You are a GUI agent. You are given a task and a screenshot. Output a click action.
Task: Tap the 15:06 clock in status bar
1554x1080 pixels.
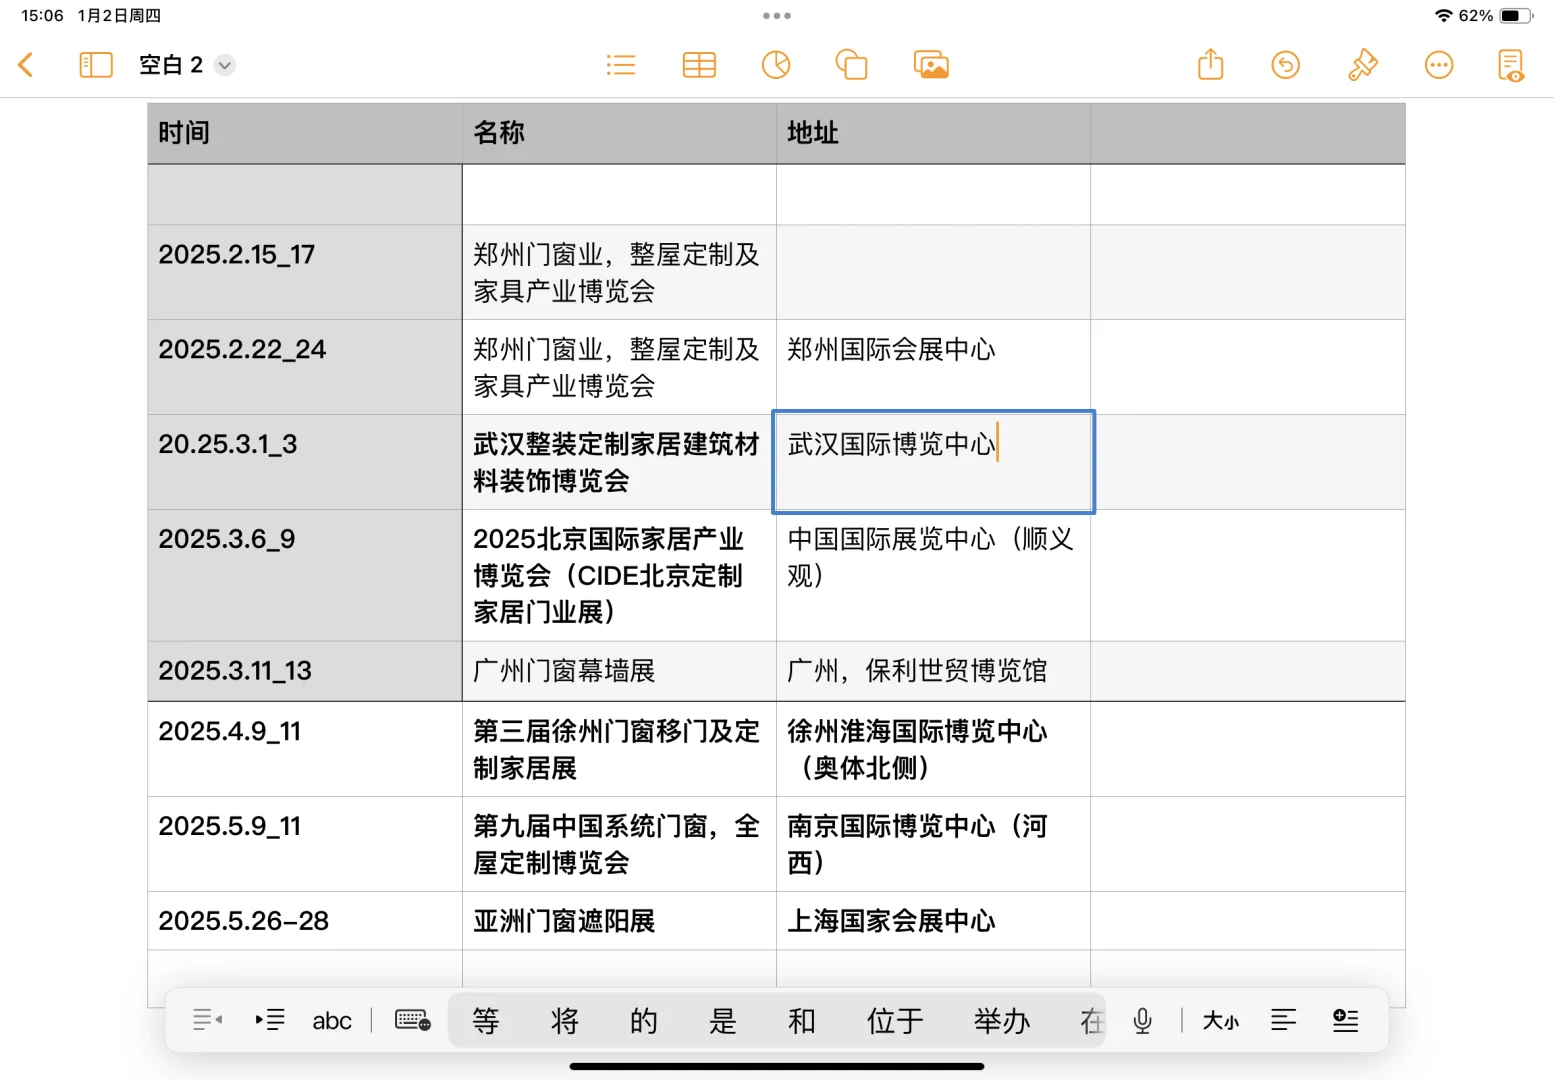[42, 16]
